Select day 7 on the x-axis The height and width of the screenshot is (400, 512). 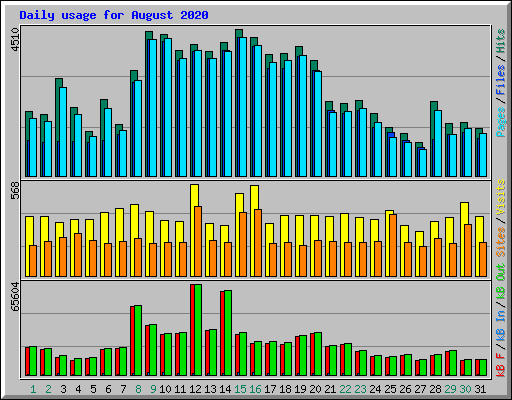click(123, 389)
